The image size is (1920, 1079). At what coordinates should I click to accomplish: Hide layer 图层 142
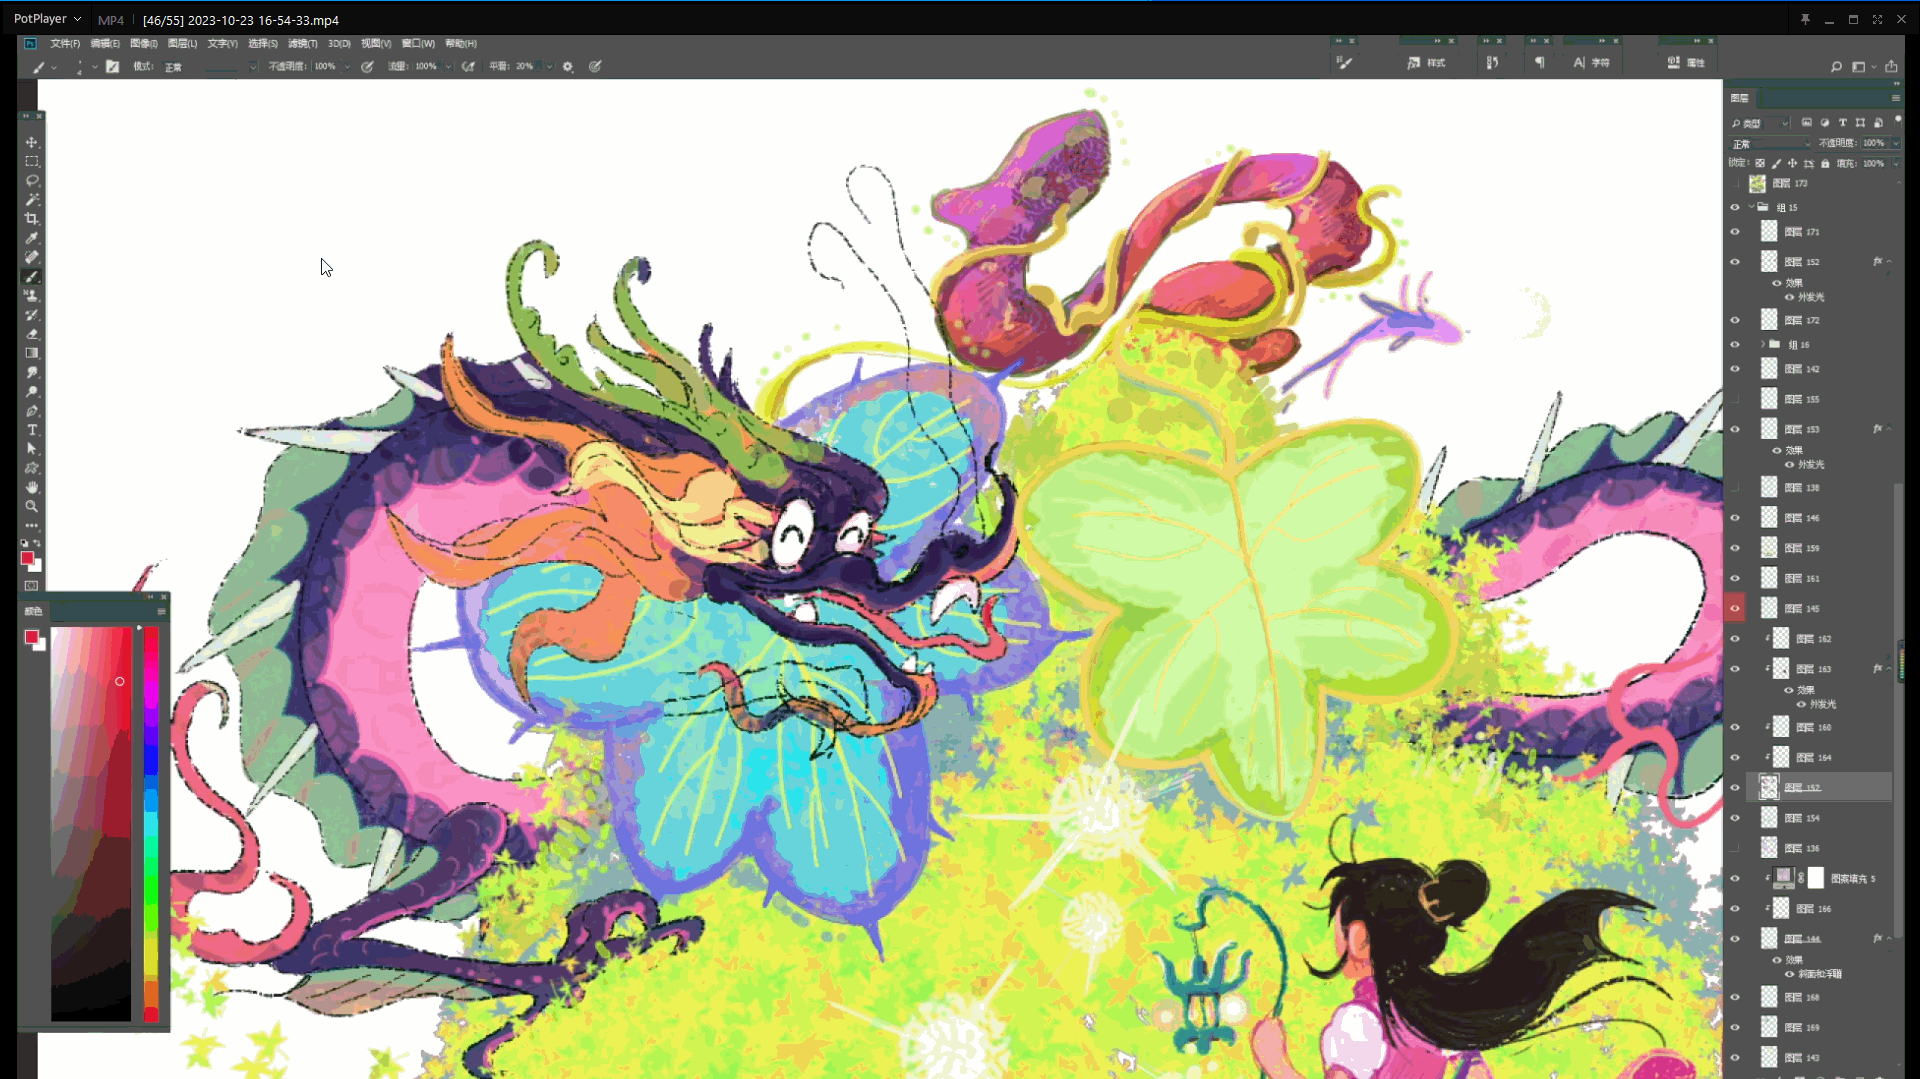1735,369
